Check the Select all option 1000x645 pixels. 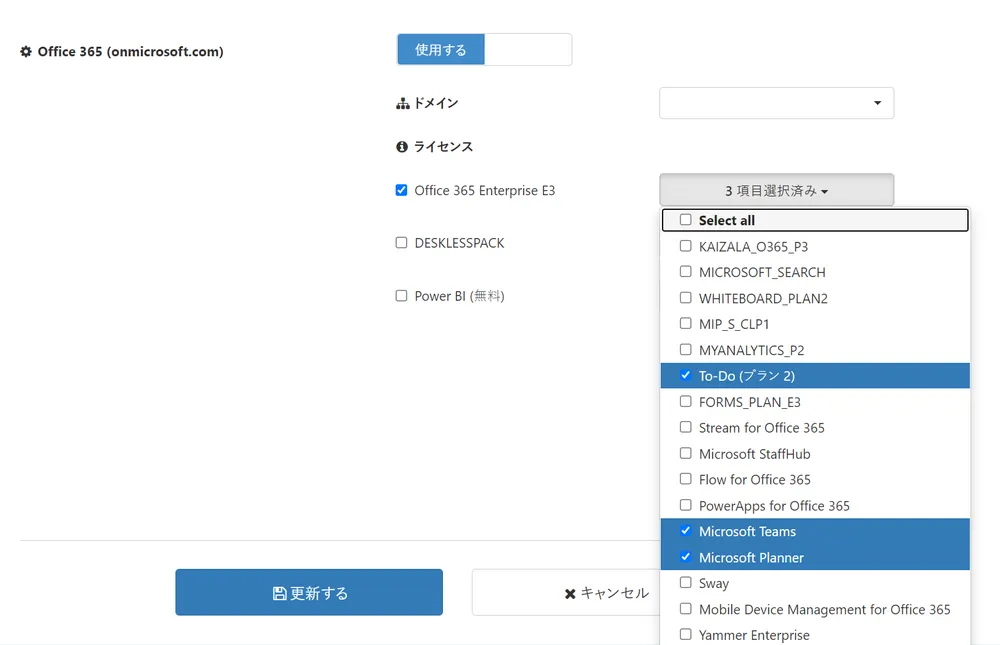click(x=686, y=220)
